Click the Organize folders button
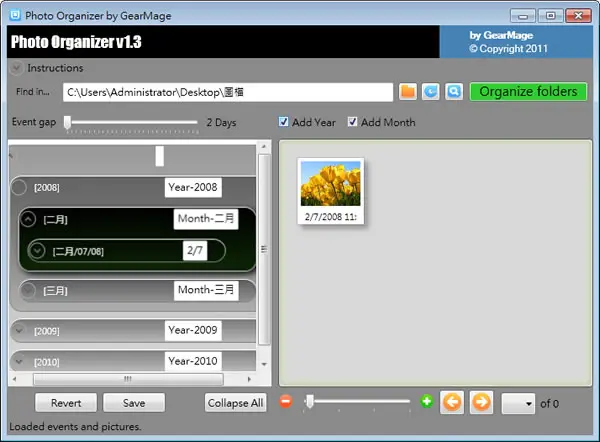The image size is (600, 442). (528, 92)
